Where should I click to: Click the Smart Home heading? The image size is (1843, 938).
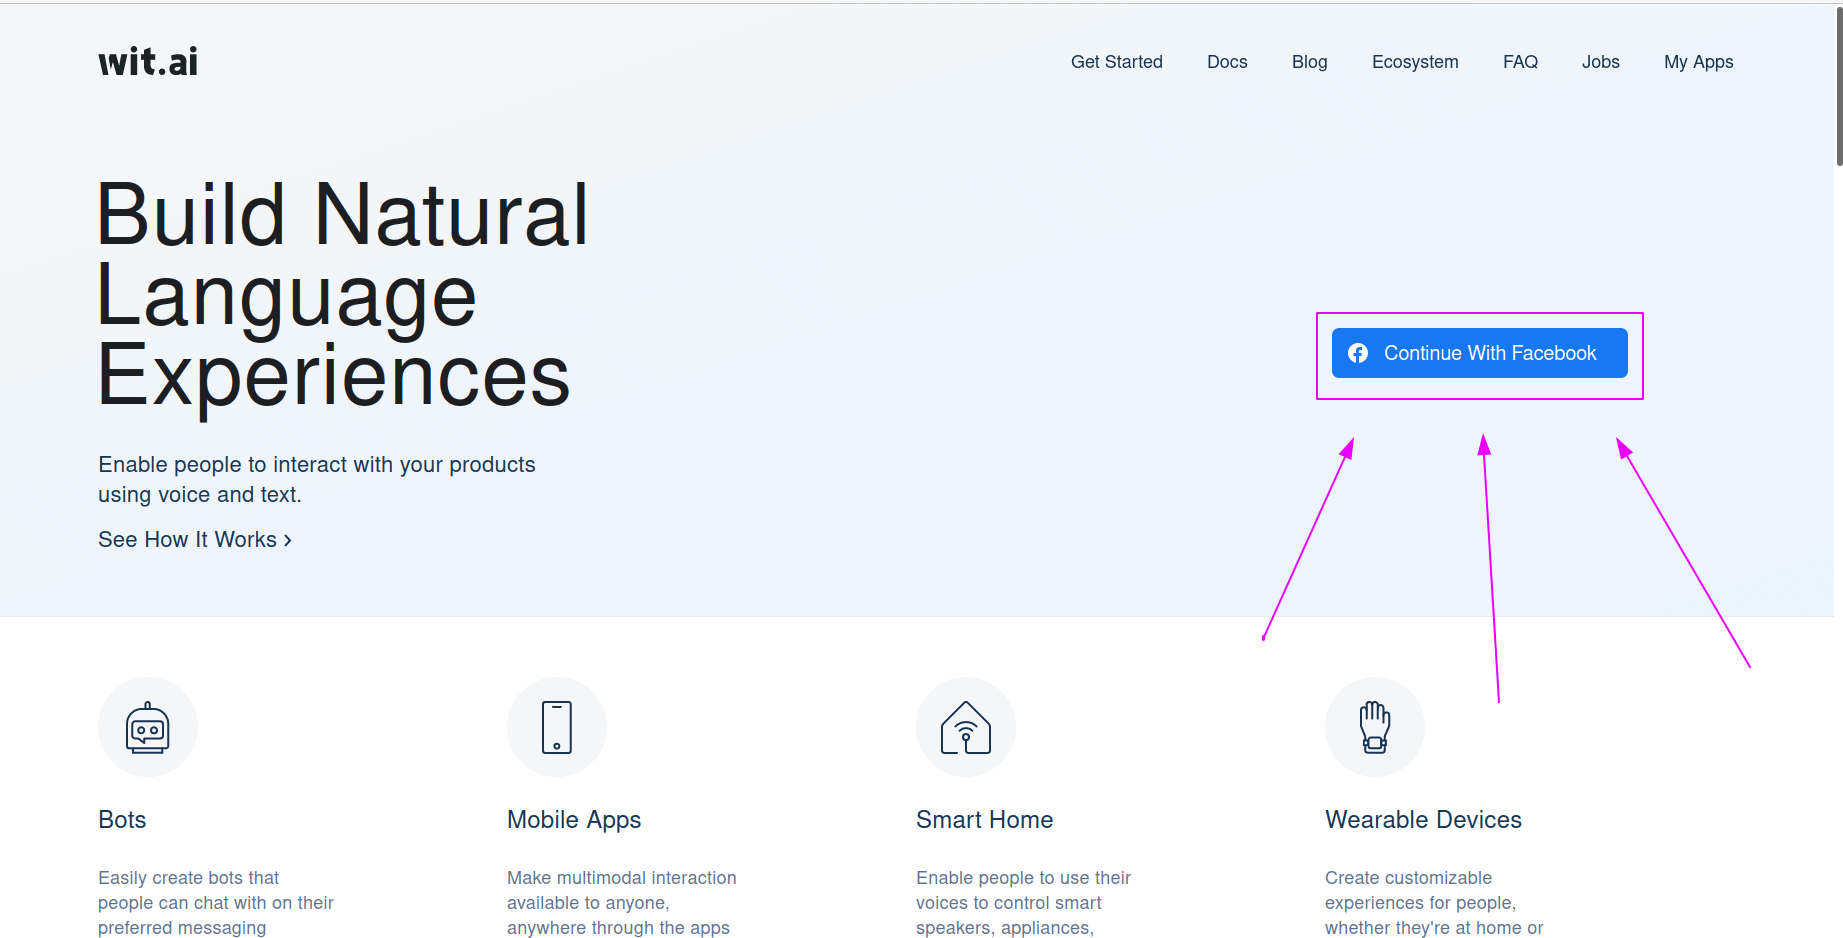tap(985, 820)
